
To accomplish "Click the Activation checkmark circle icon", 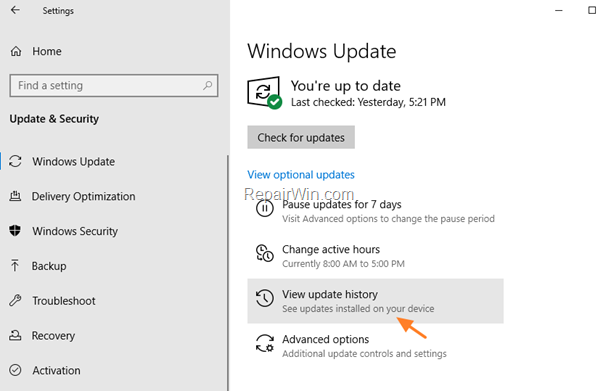I will [15, 370].
